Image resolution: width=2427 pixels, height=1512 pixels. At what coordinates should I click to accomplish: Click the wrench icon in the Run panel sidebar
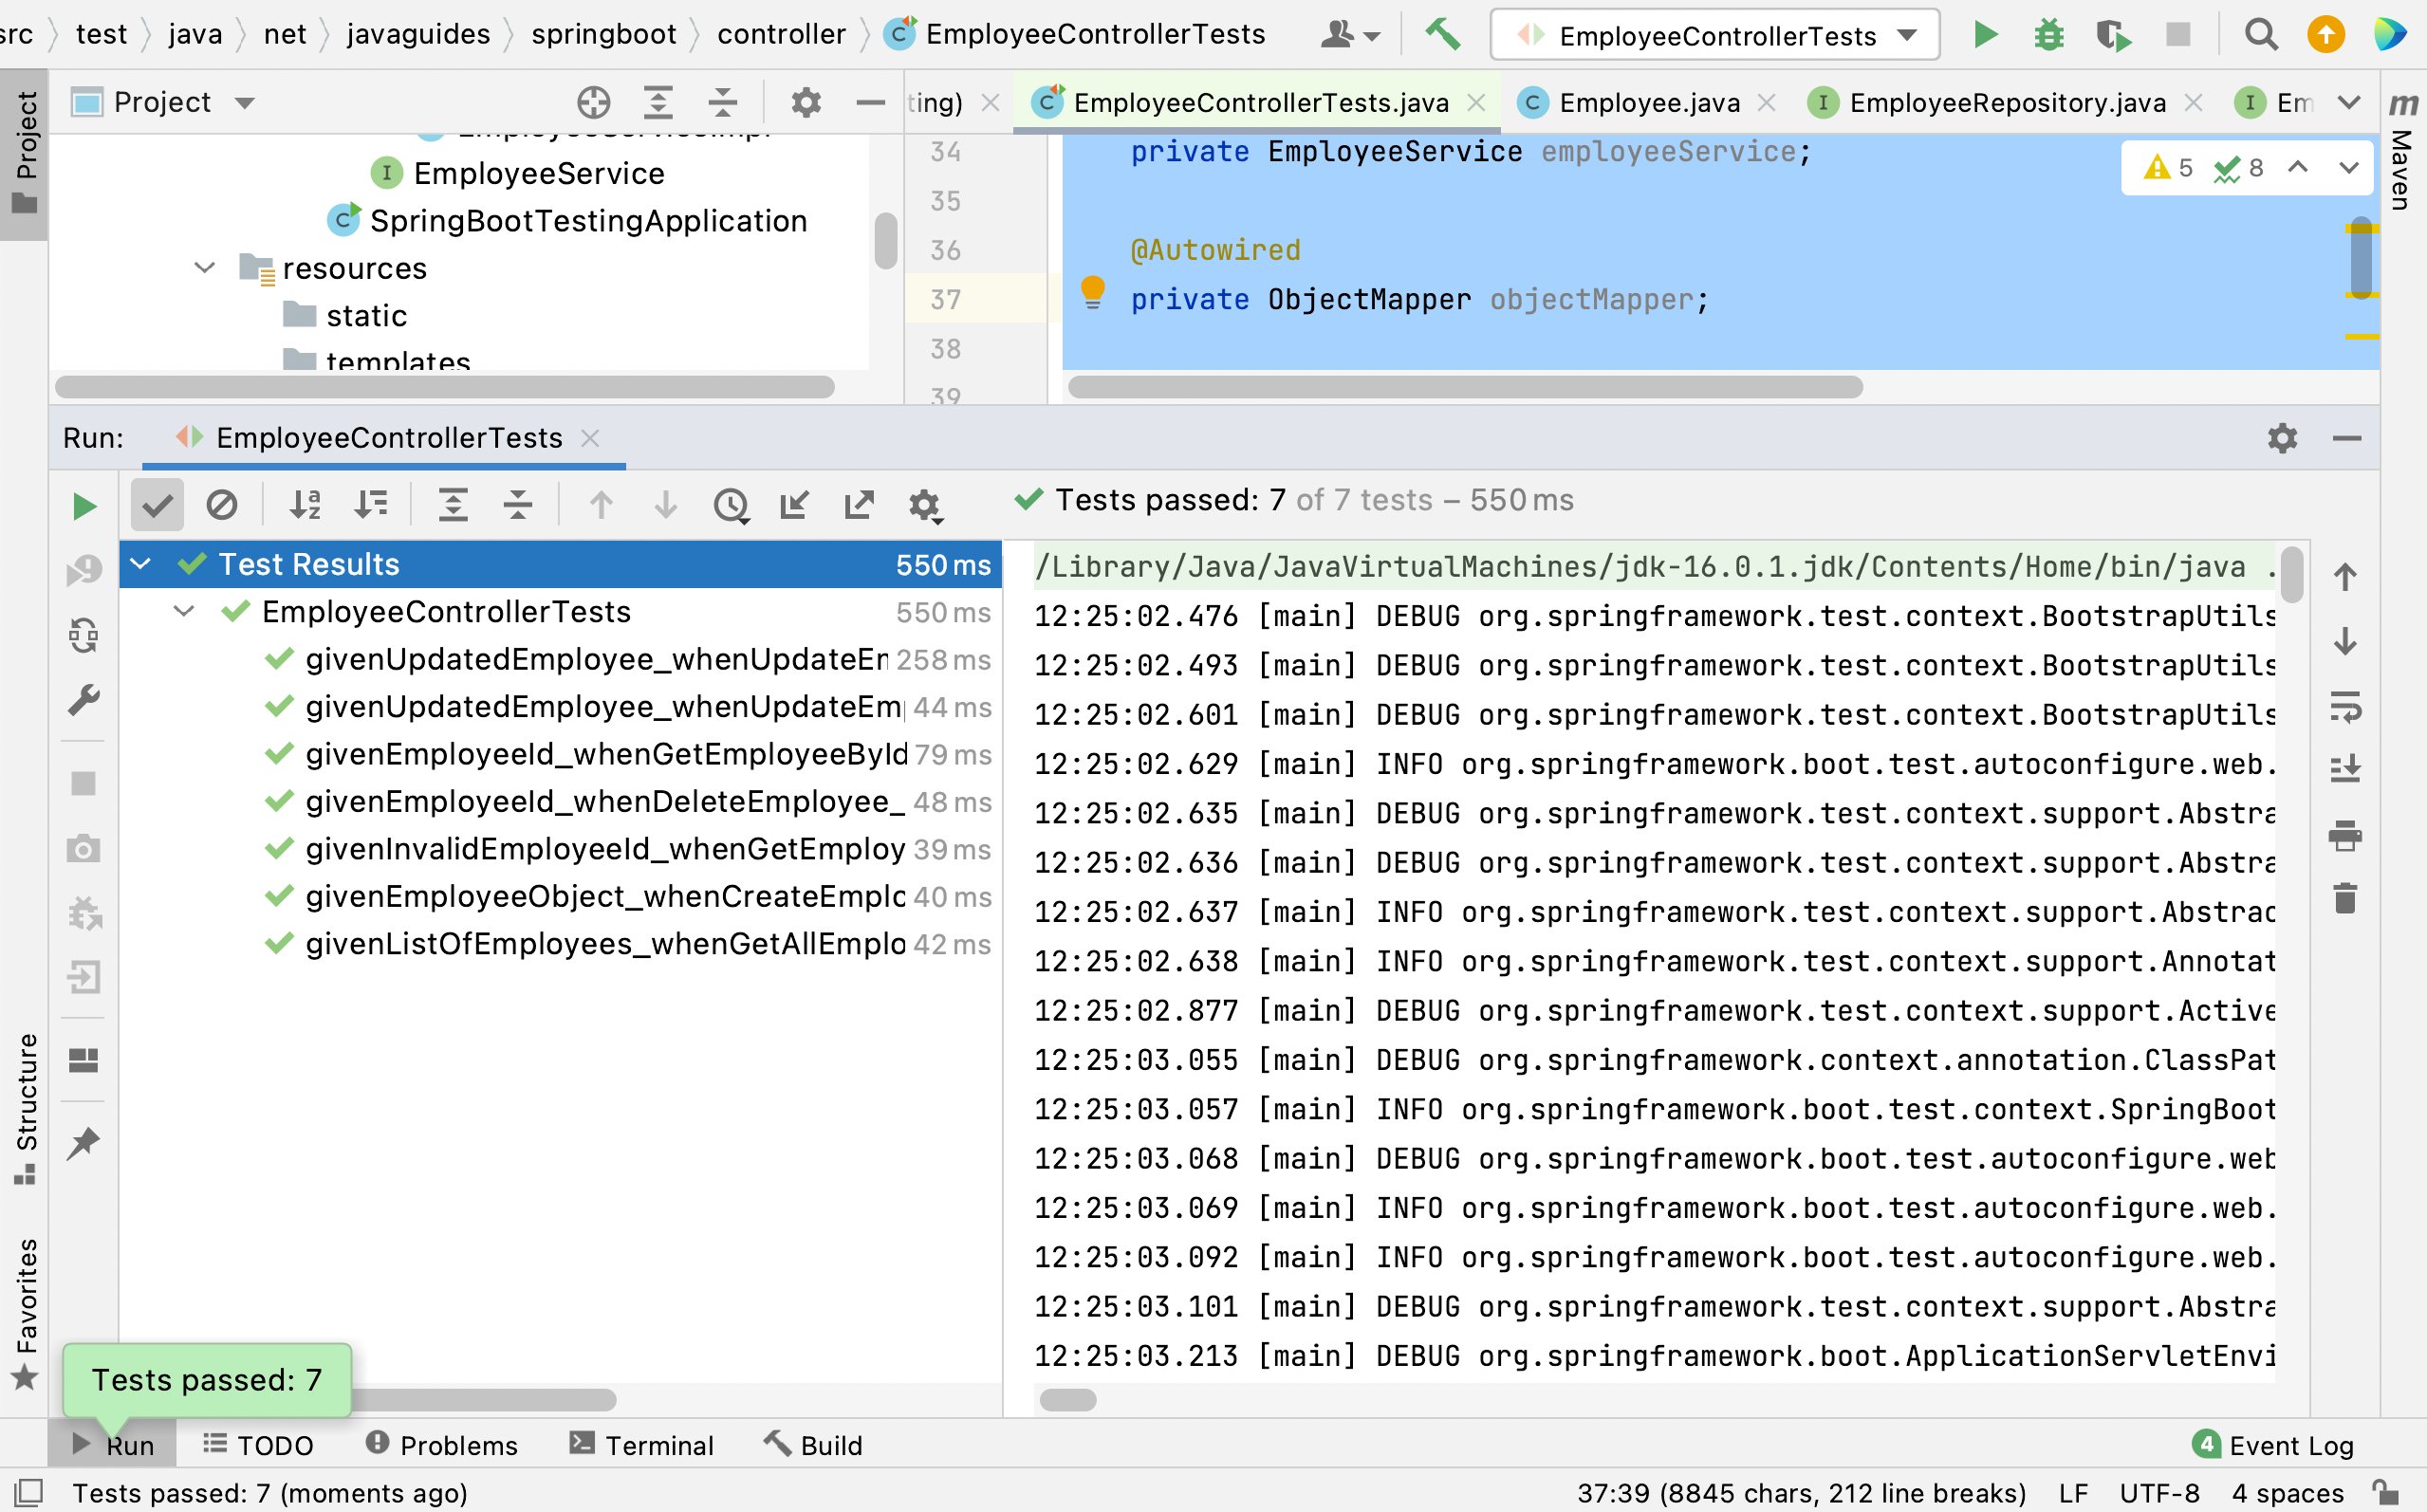pos(84,700)
